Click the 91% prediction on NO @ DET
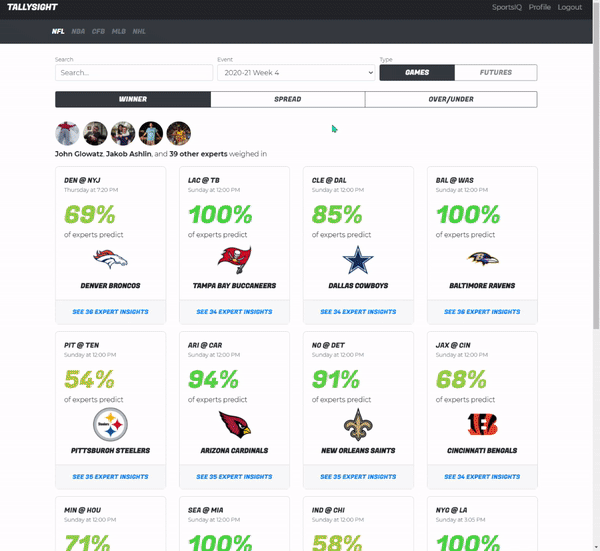The width and height of the screenshot is (600, 551). 336,379
